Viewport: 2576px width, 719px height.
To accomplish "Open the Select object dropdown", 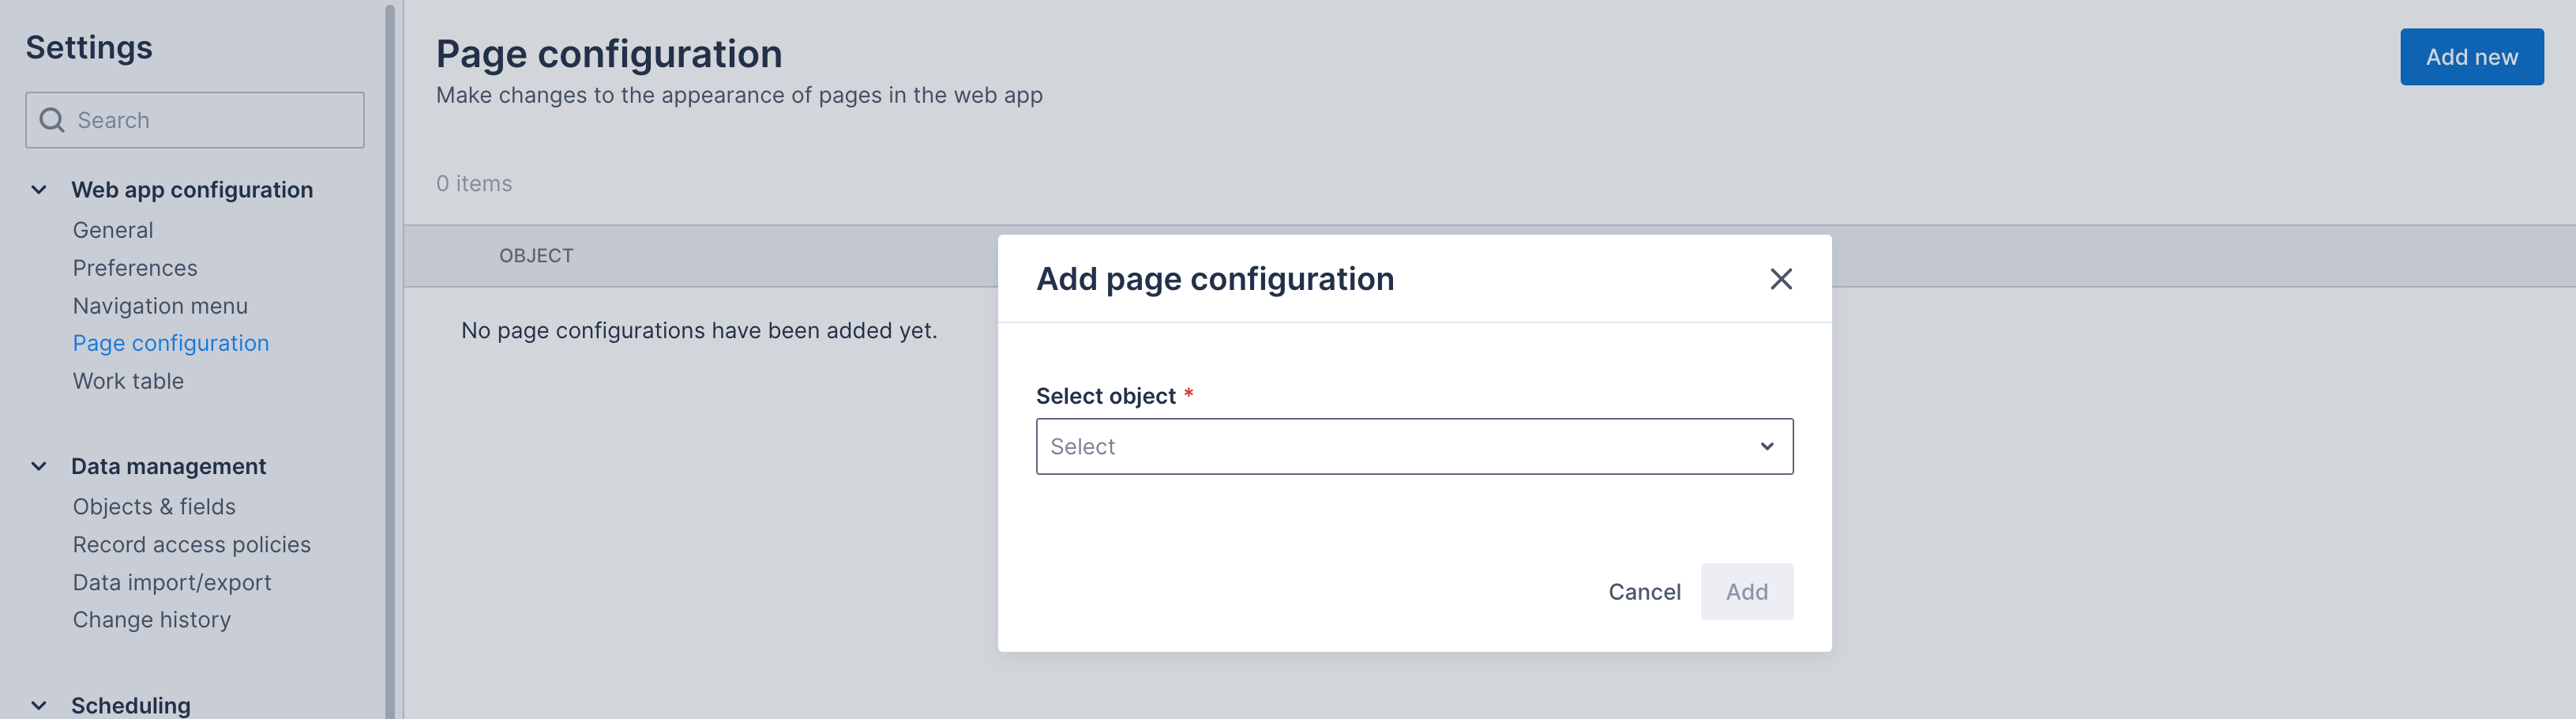I will pyautogui.click(x=1414, y=446).
